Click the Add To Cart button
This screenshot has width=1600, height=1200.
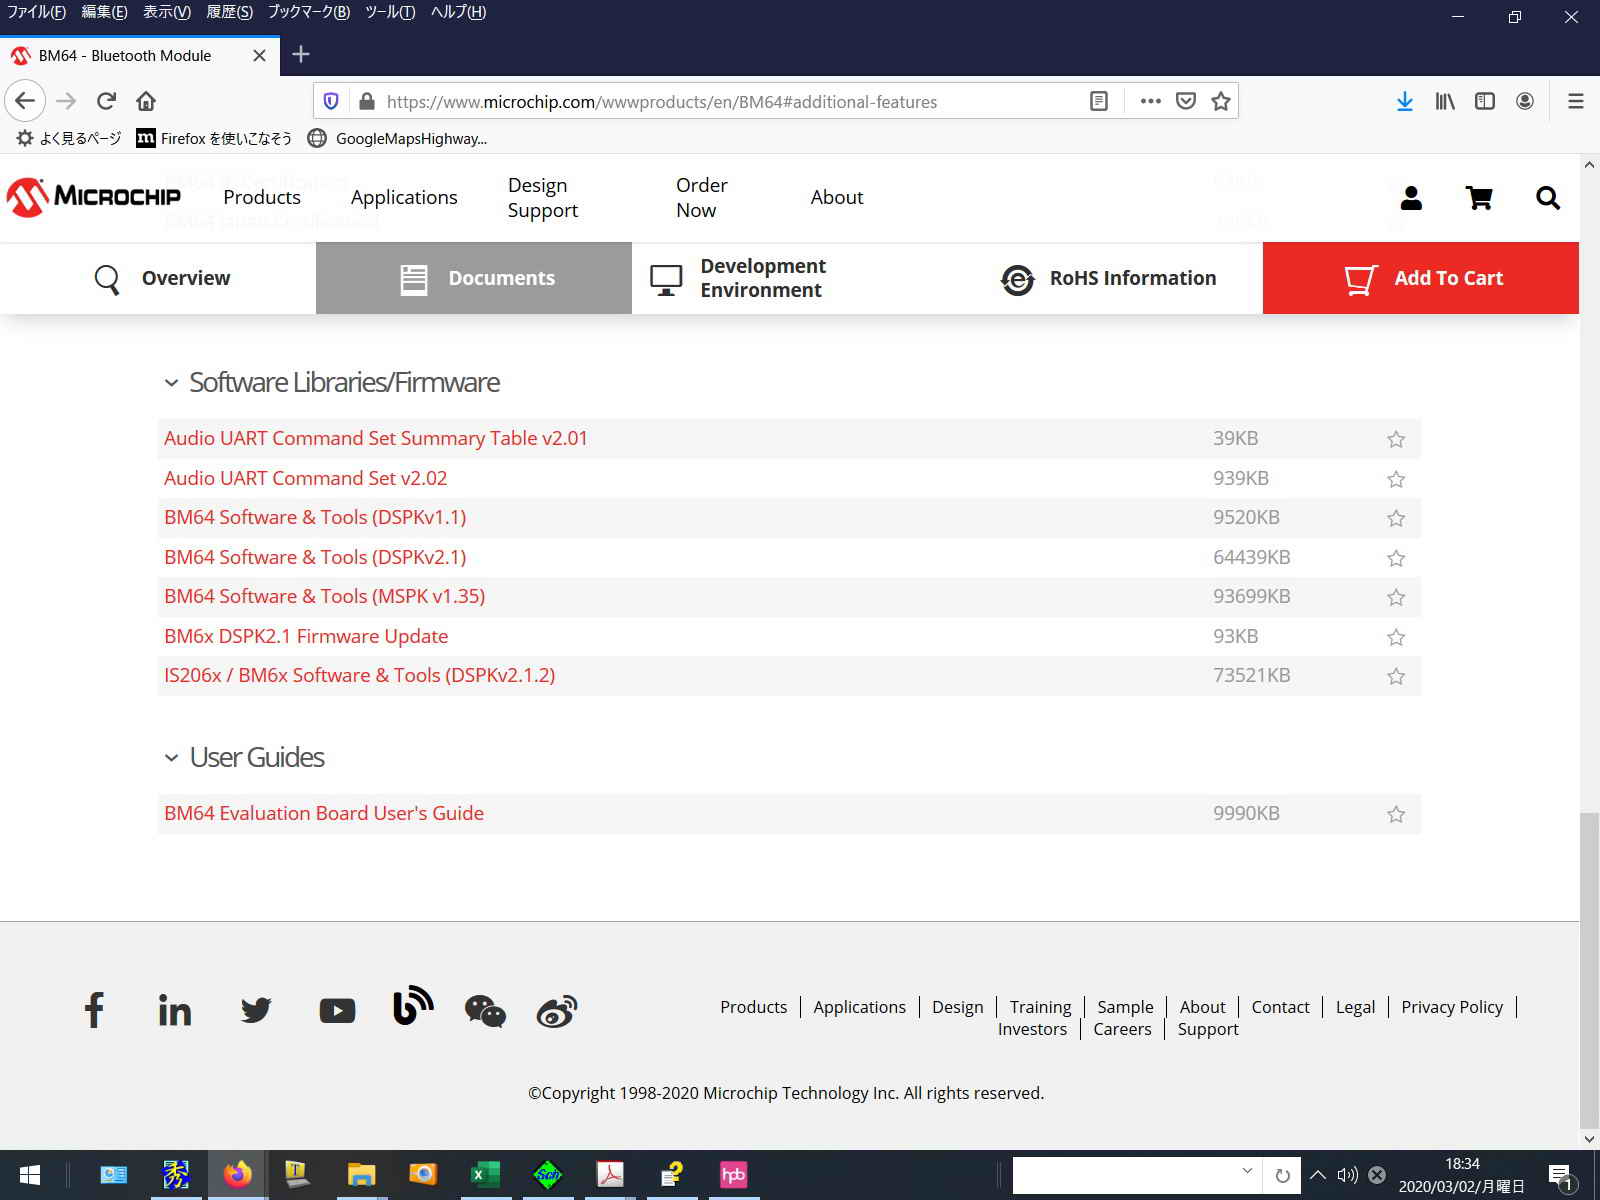pos(1421,278)
